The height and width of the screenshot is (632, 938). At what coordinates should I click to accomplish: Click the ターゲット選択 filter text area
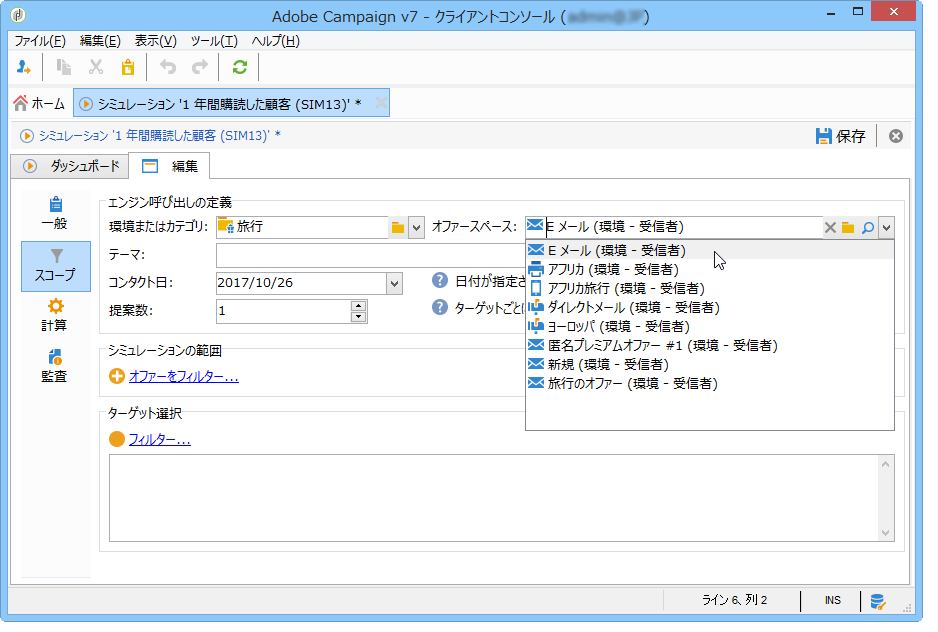(494, 498)
